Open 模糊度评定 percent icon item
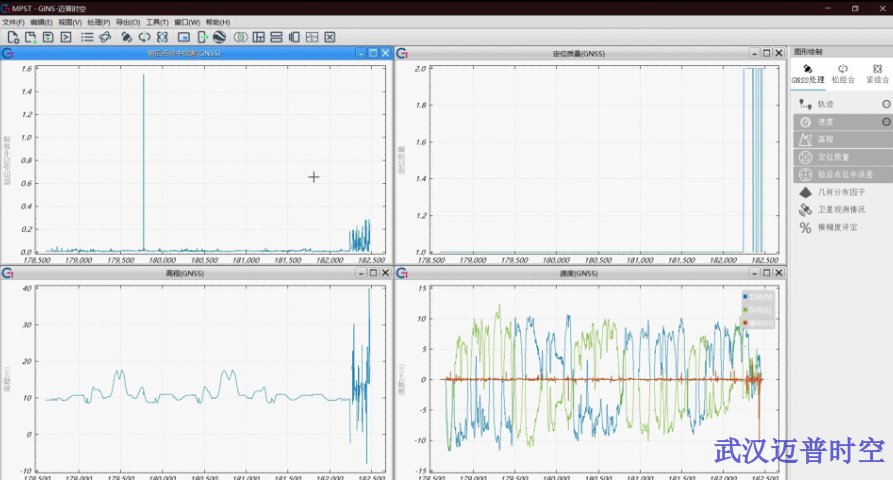 point(838,228)
